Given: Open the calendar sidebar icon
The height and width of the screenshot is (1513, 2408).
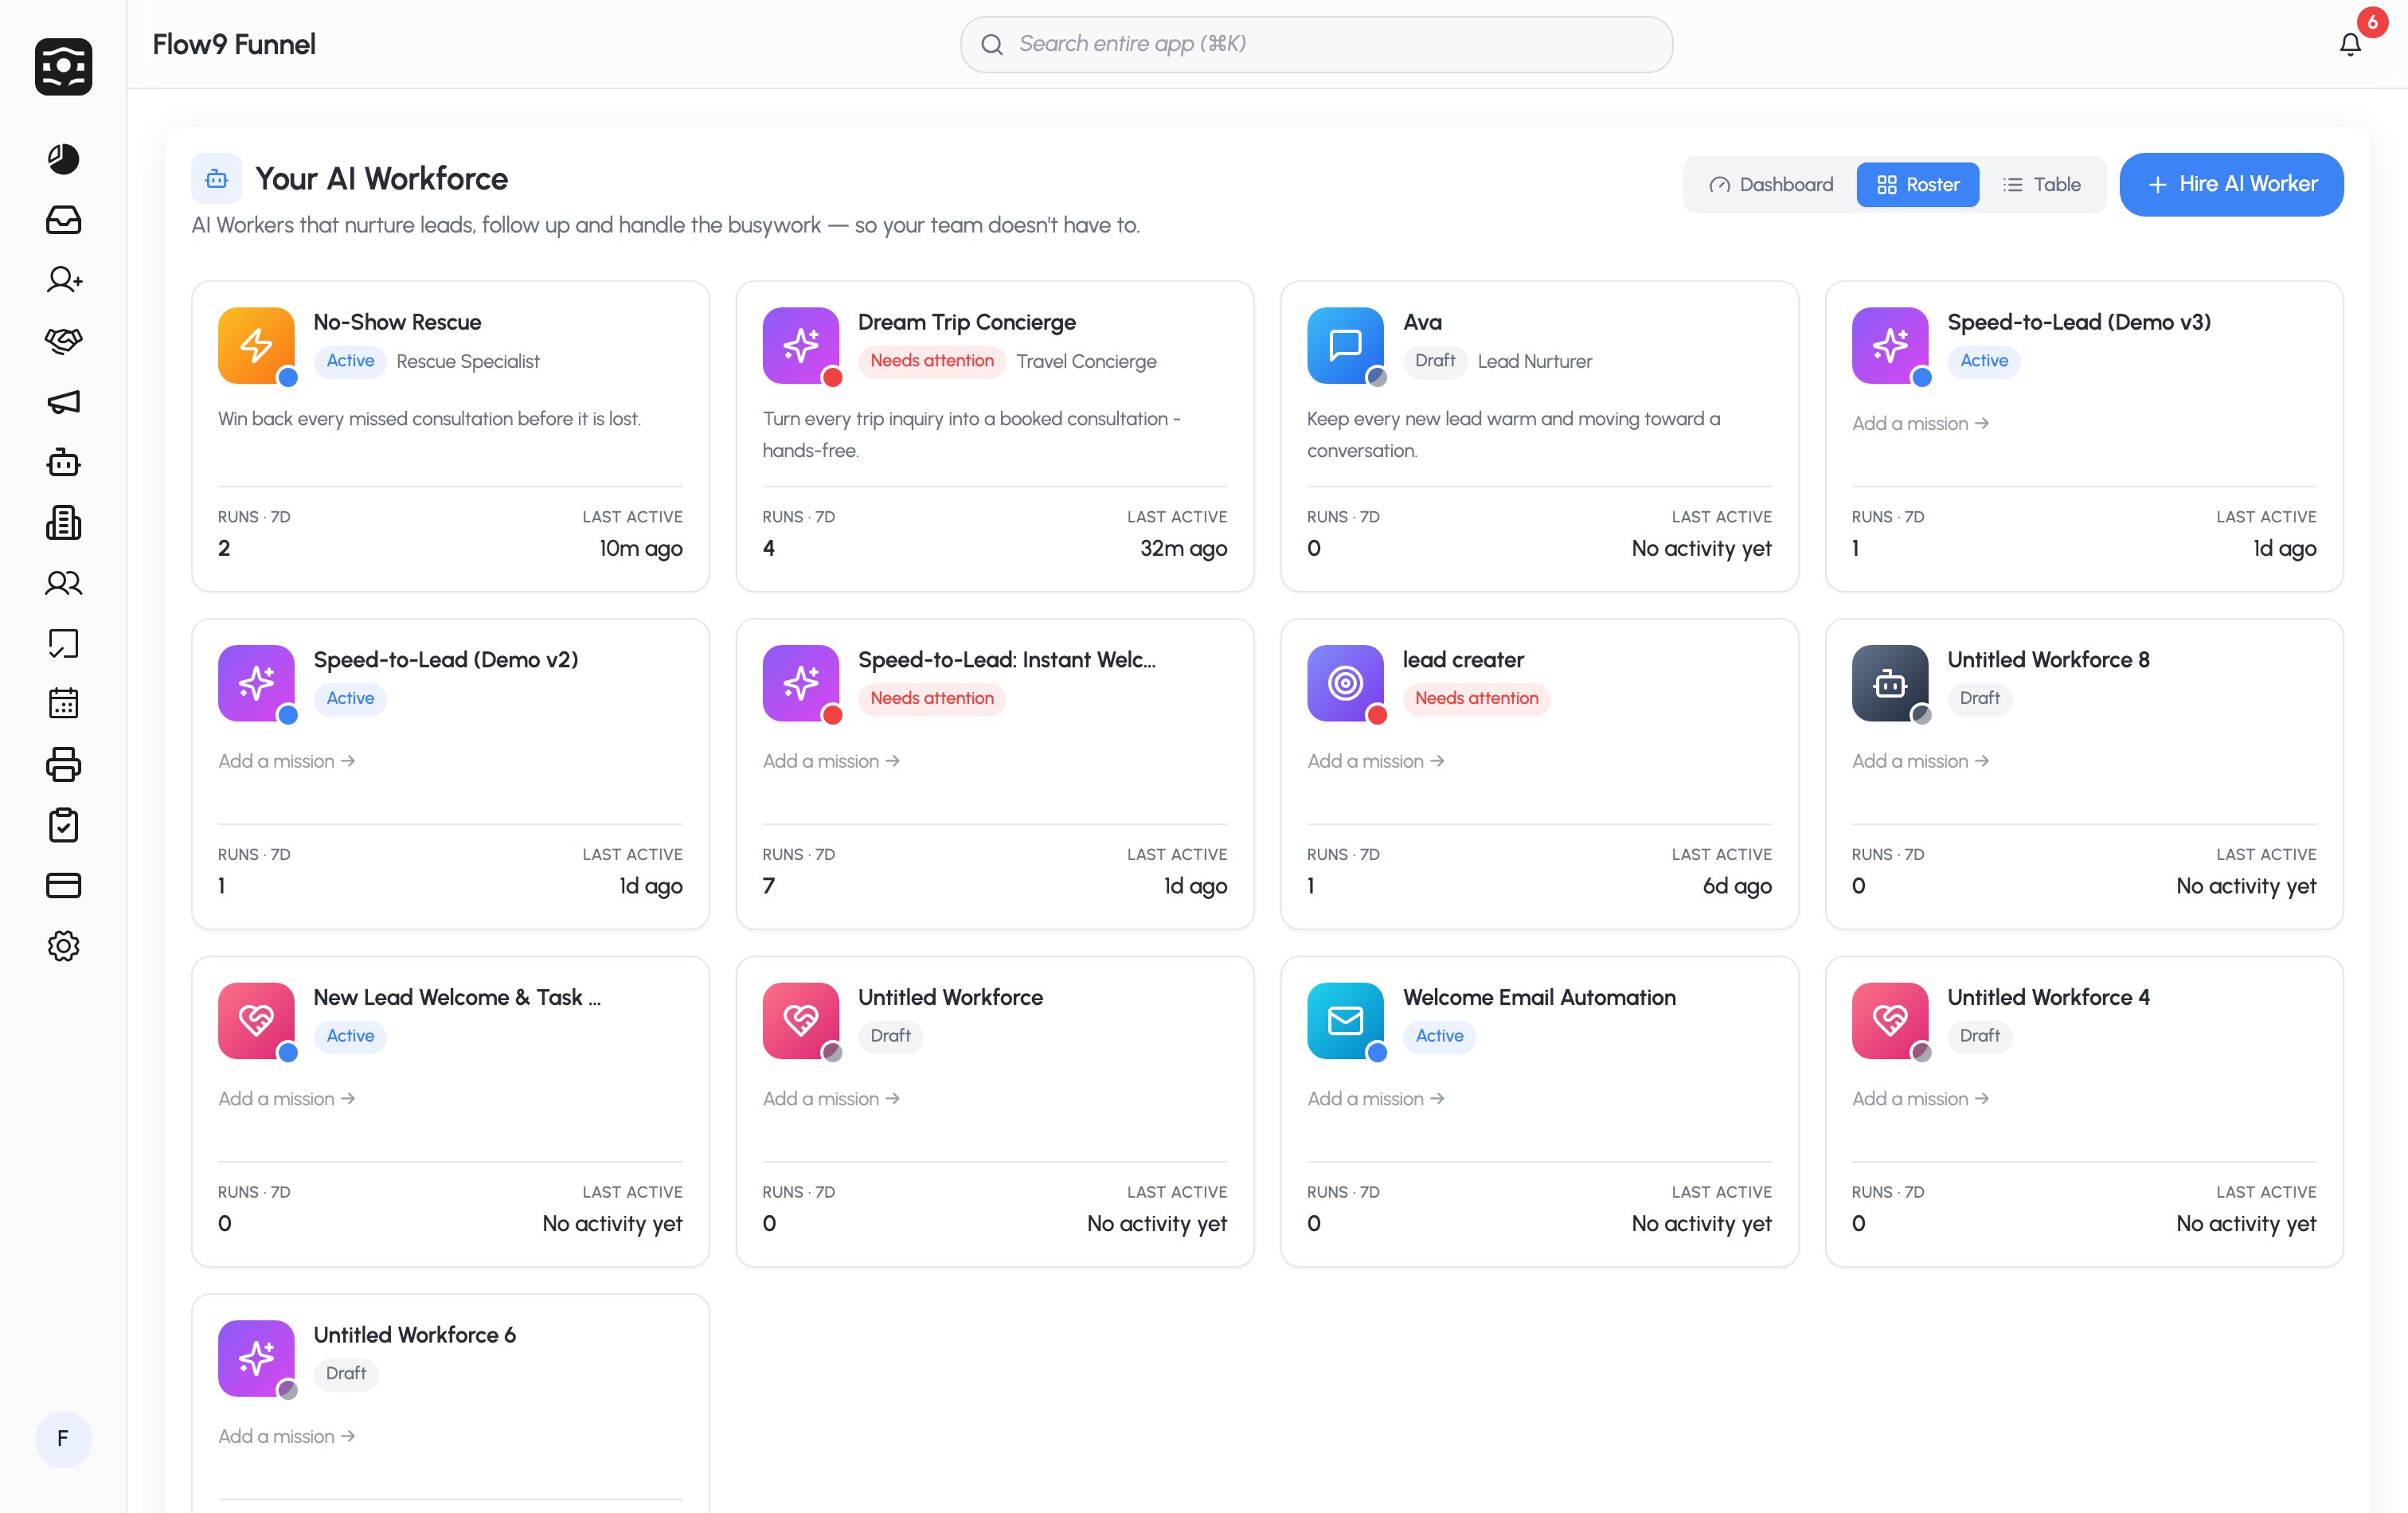Looking at the screenshot, I should tap(63, 704).
